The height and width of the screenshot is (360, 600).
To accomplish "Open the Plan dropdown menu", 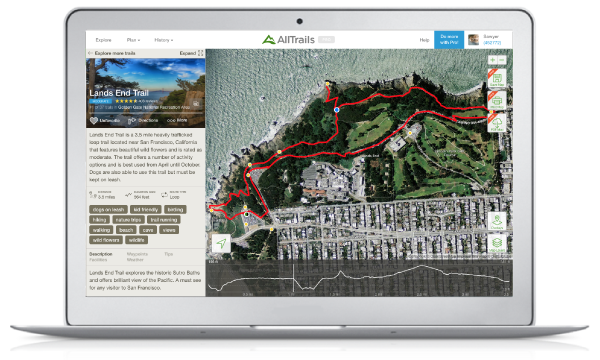I will (133, 40).
